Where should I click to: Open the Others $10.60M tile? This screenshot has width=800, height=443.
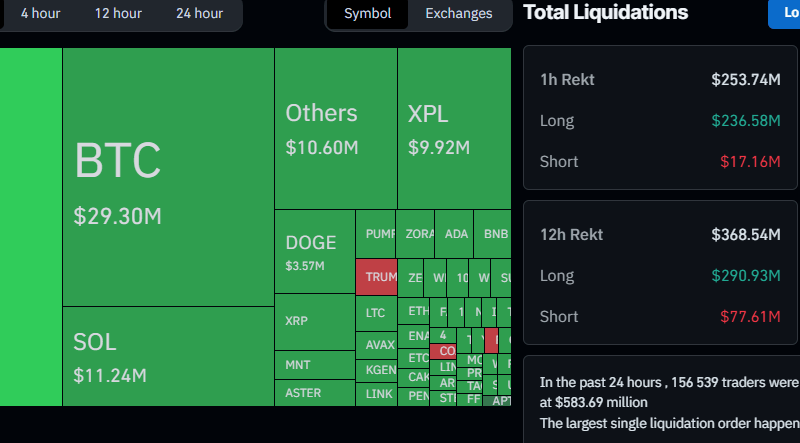coord(335,128)
